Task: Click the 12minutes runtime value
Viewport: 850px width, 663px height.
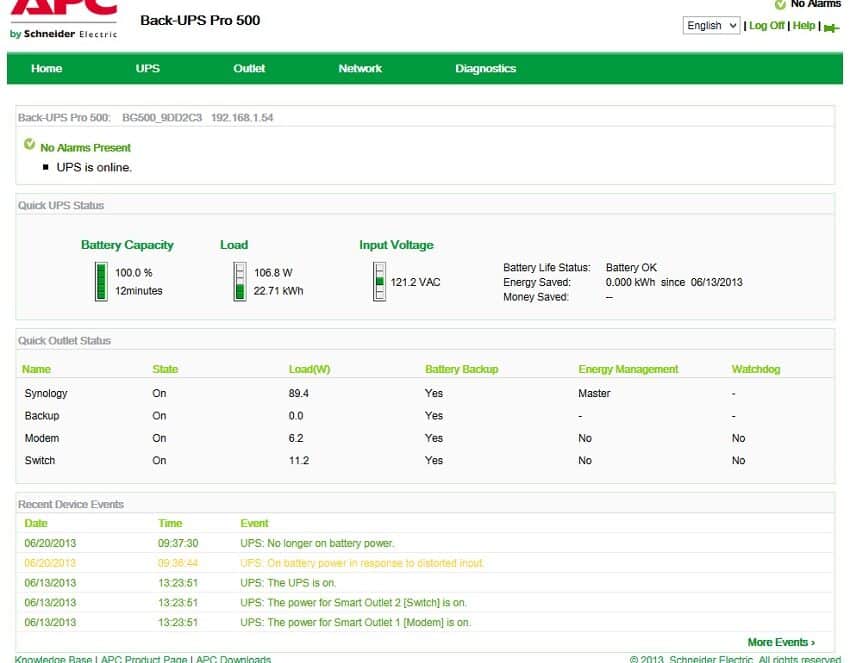Action: pos(139,291)
